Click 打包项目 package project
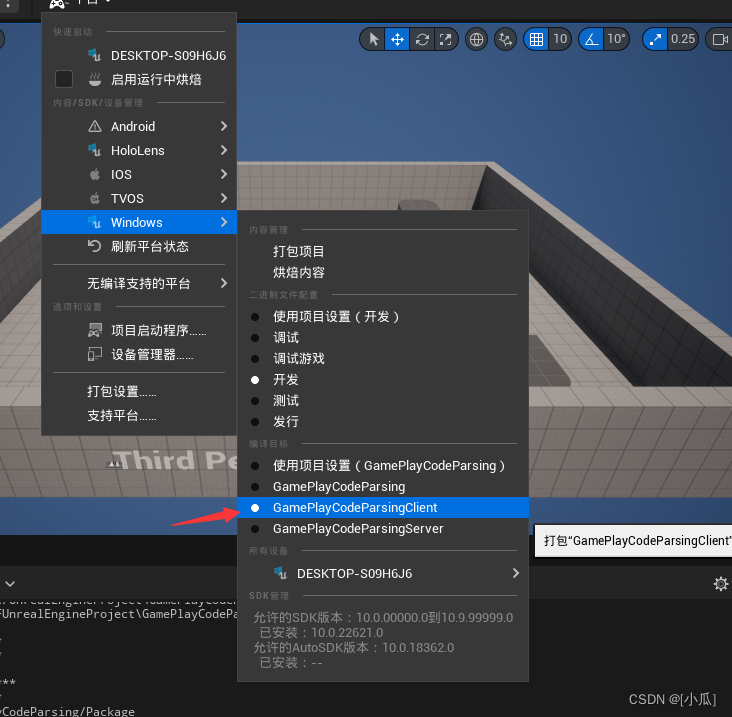Screen dimensions: 732x717 (x=383, y=252)
